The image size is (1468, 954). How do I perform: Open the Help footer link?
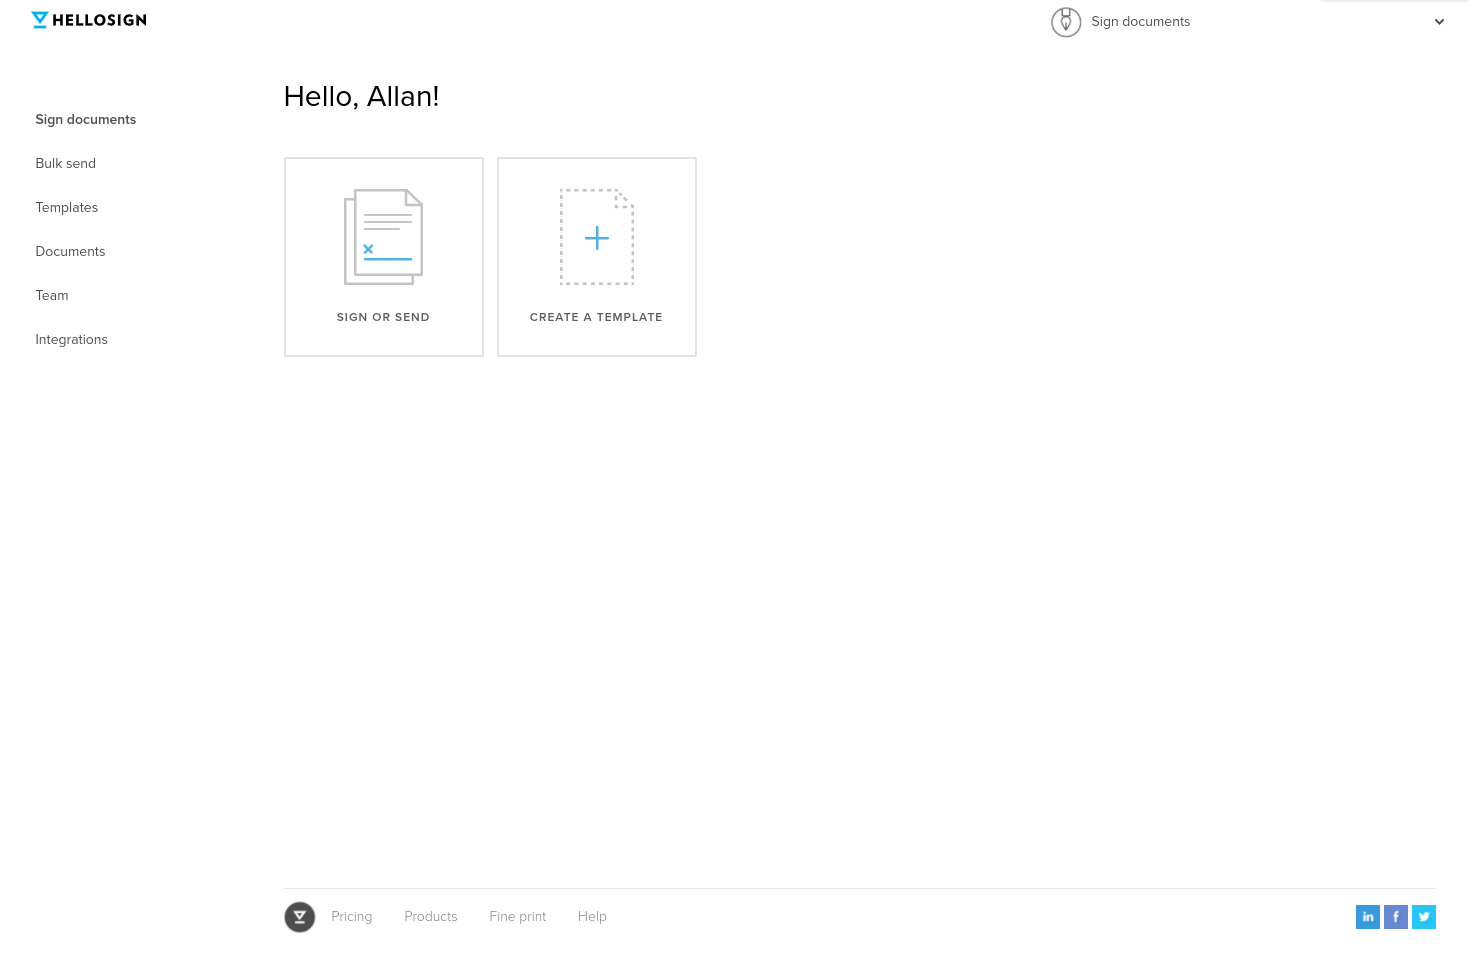click(592, 917)
